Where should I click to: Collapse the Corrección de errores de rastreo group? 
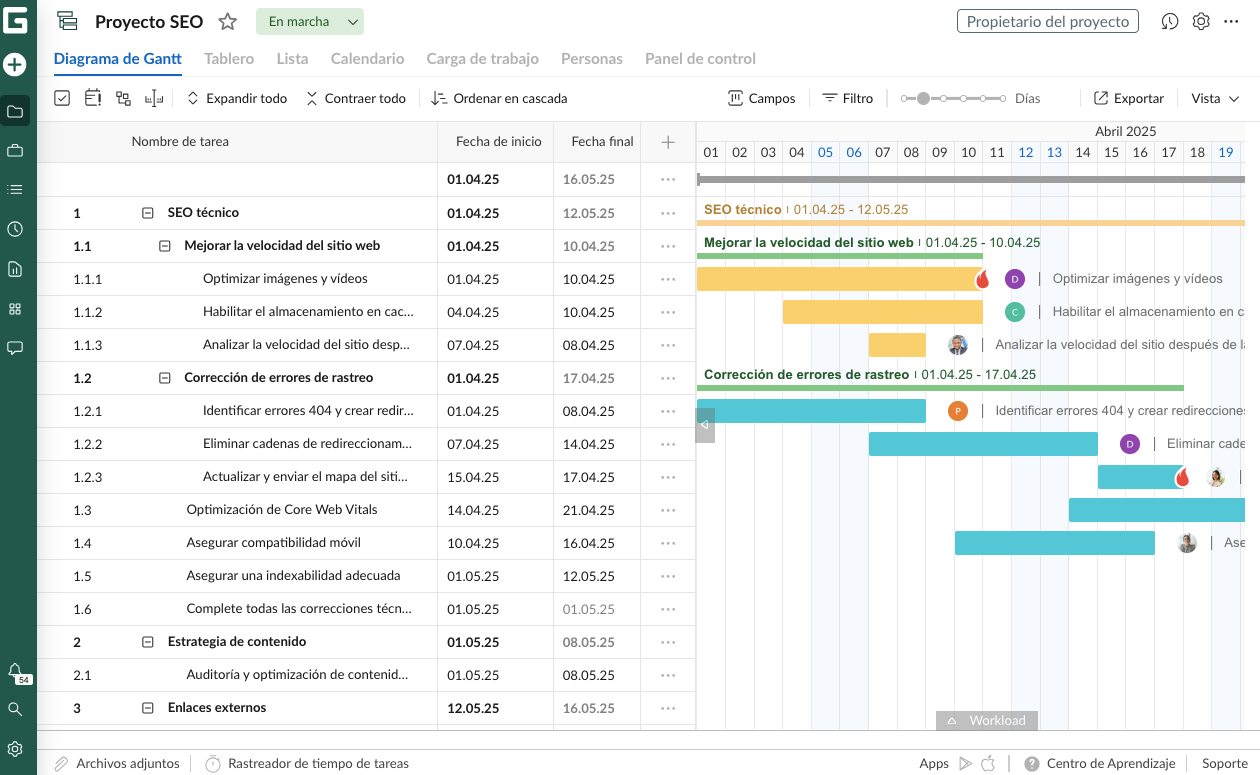[164, 378]
